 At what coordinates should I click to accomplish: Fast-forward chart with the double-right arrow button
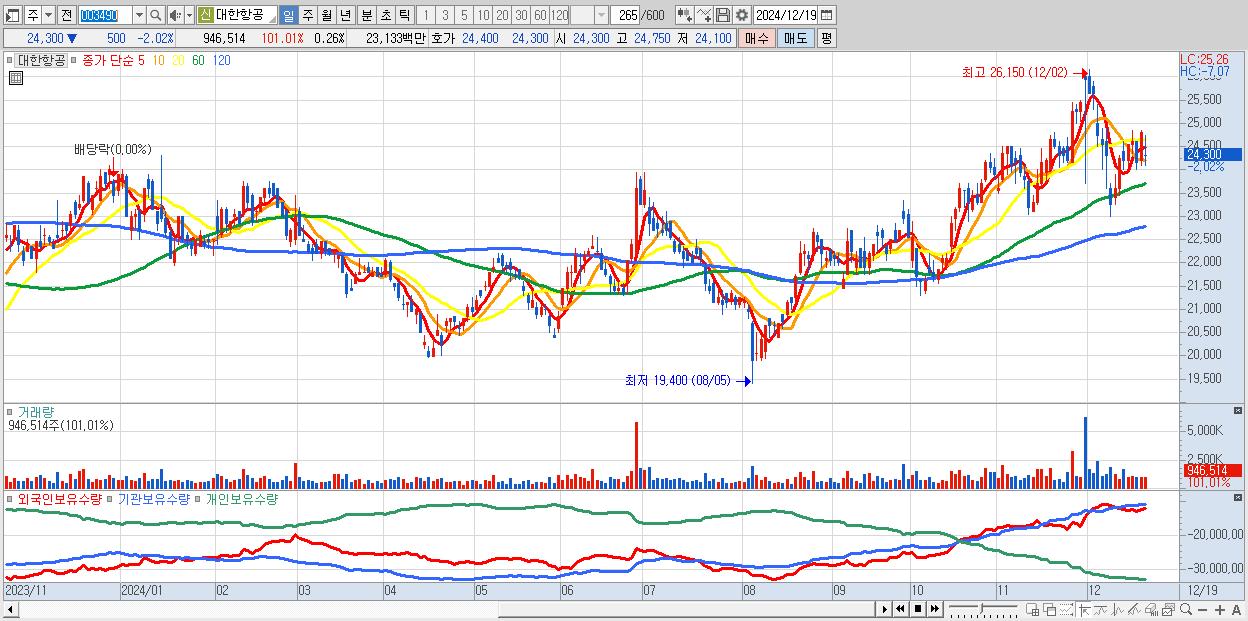click(935, 609)
